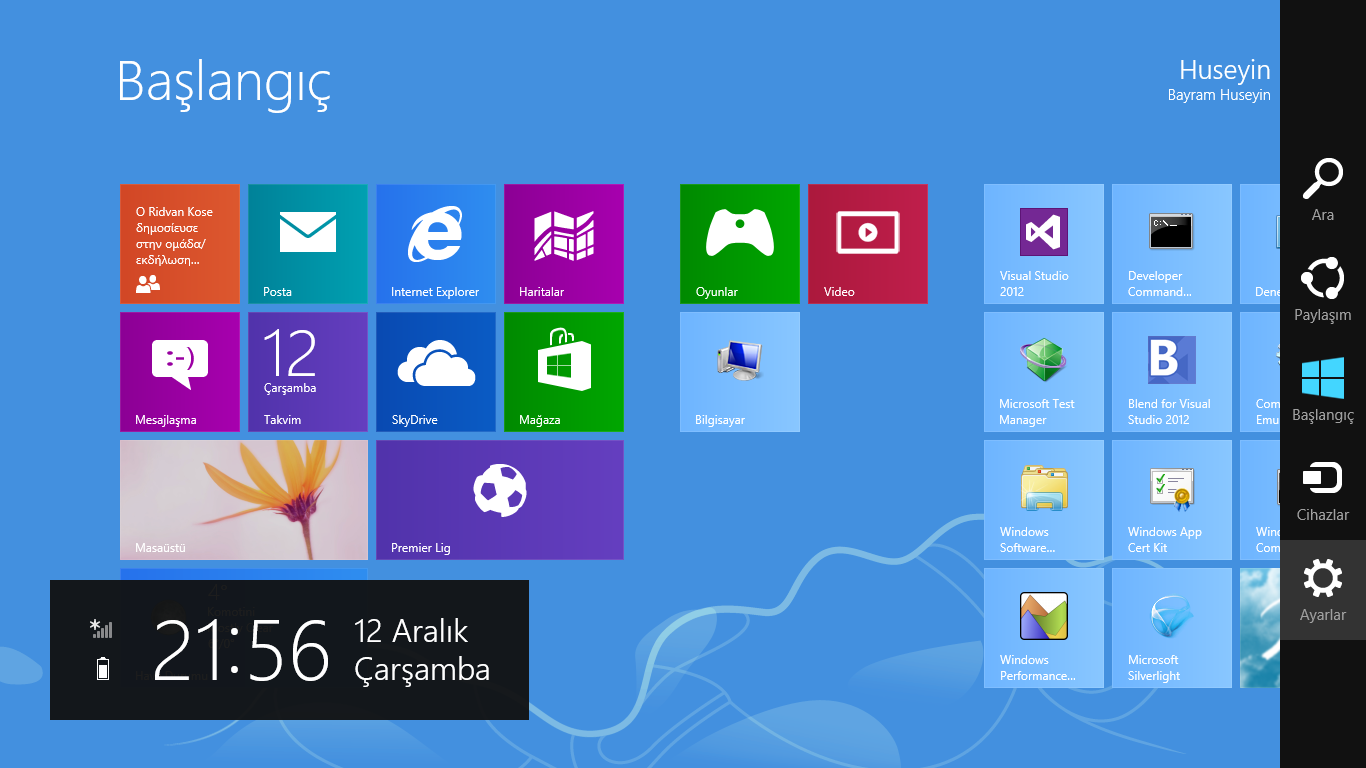Open the Windows Performance tile
The width and height of the screenshot is (1366, 768).
click(1044, 628)
